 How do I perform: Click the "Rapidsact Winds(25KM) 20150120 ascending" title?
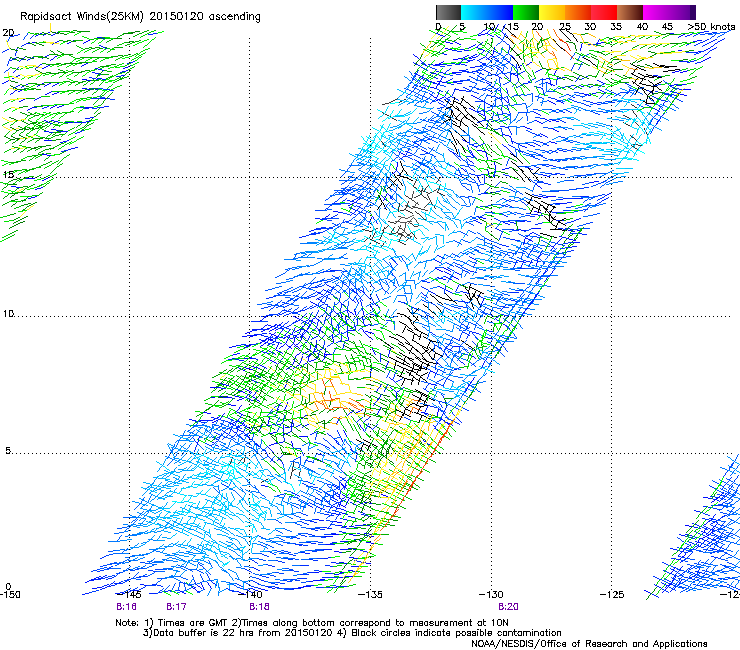[x=140, y=17]
